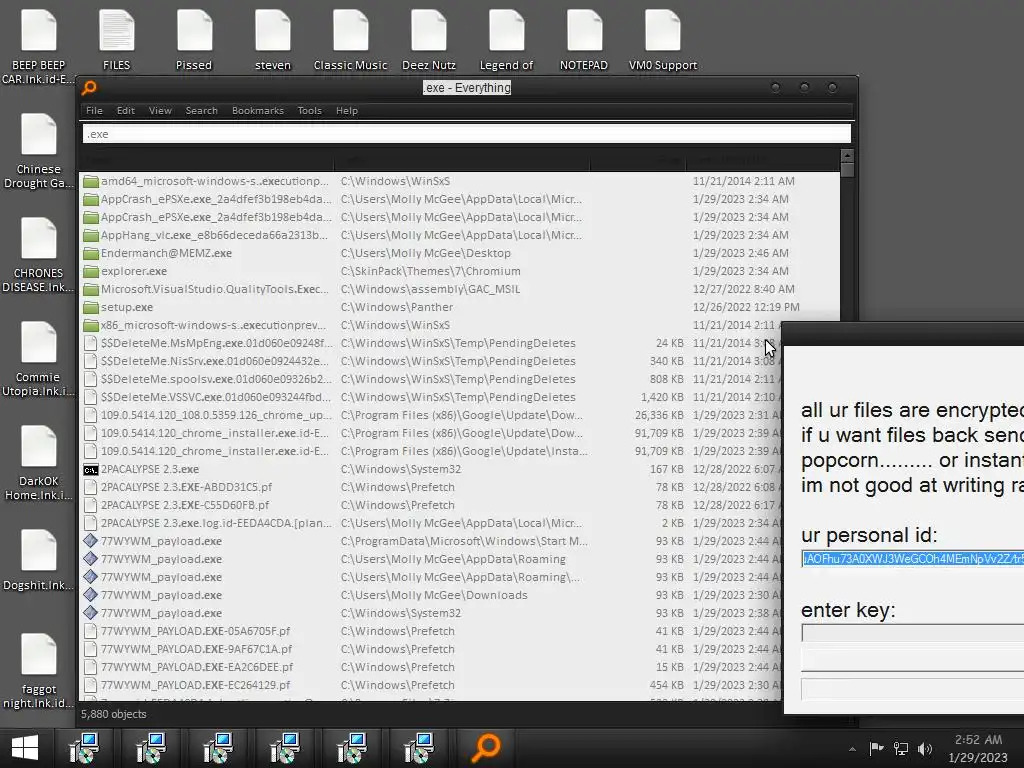This screenshot has width=1024, height=768.
Task: Open the File menu
Action: (94, 110)
